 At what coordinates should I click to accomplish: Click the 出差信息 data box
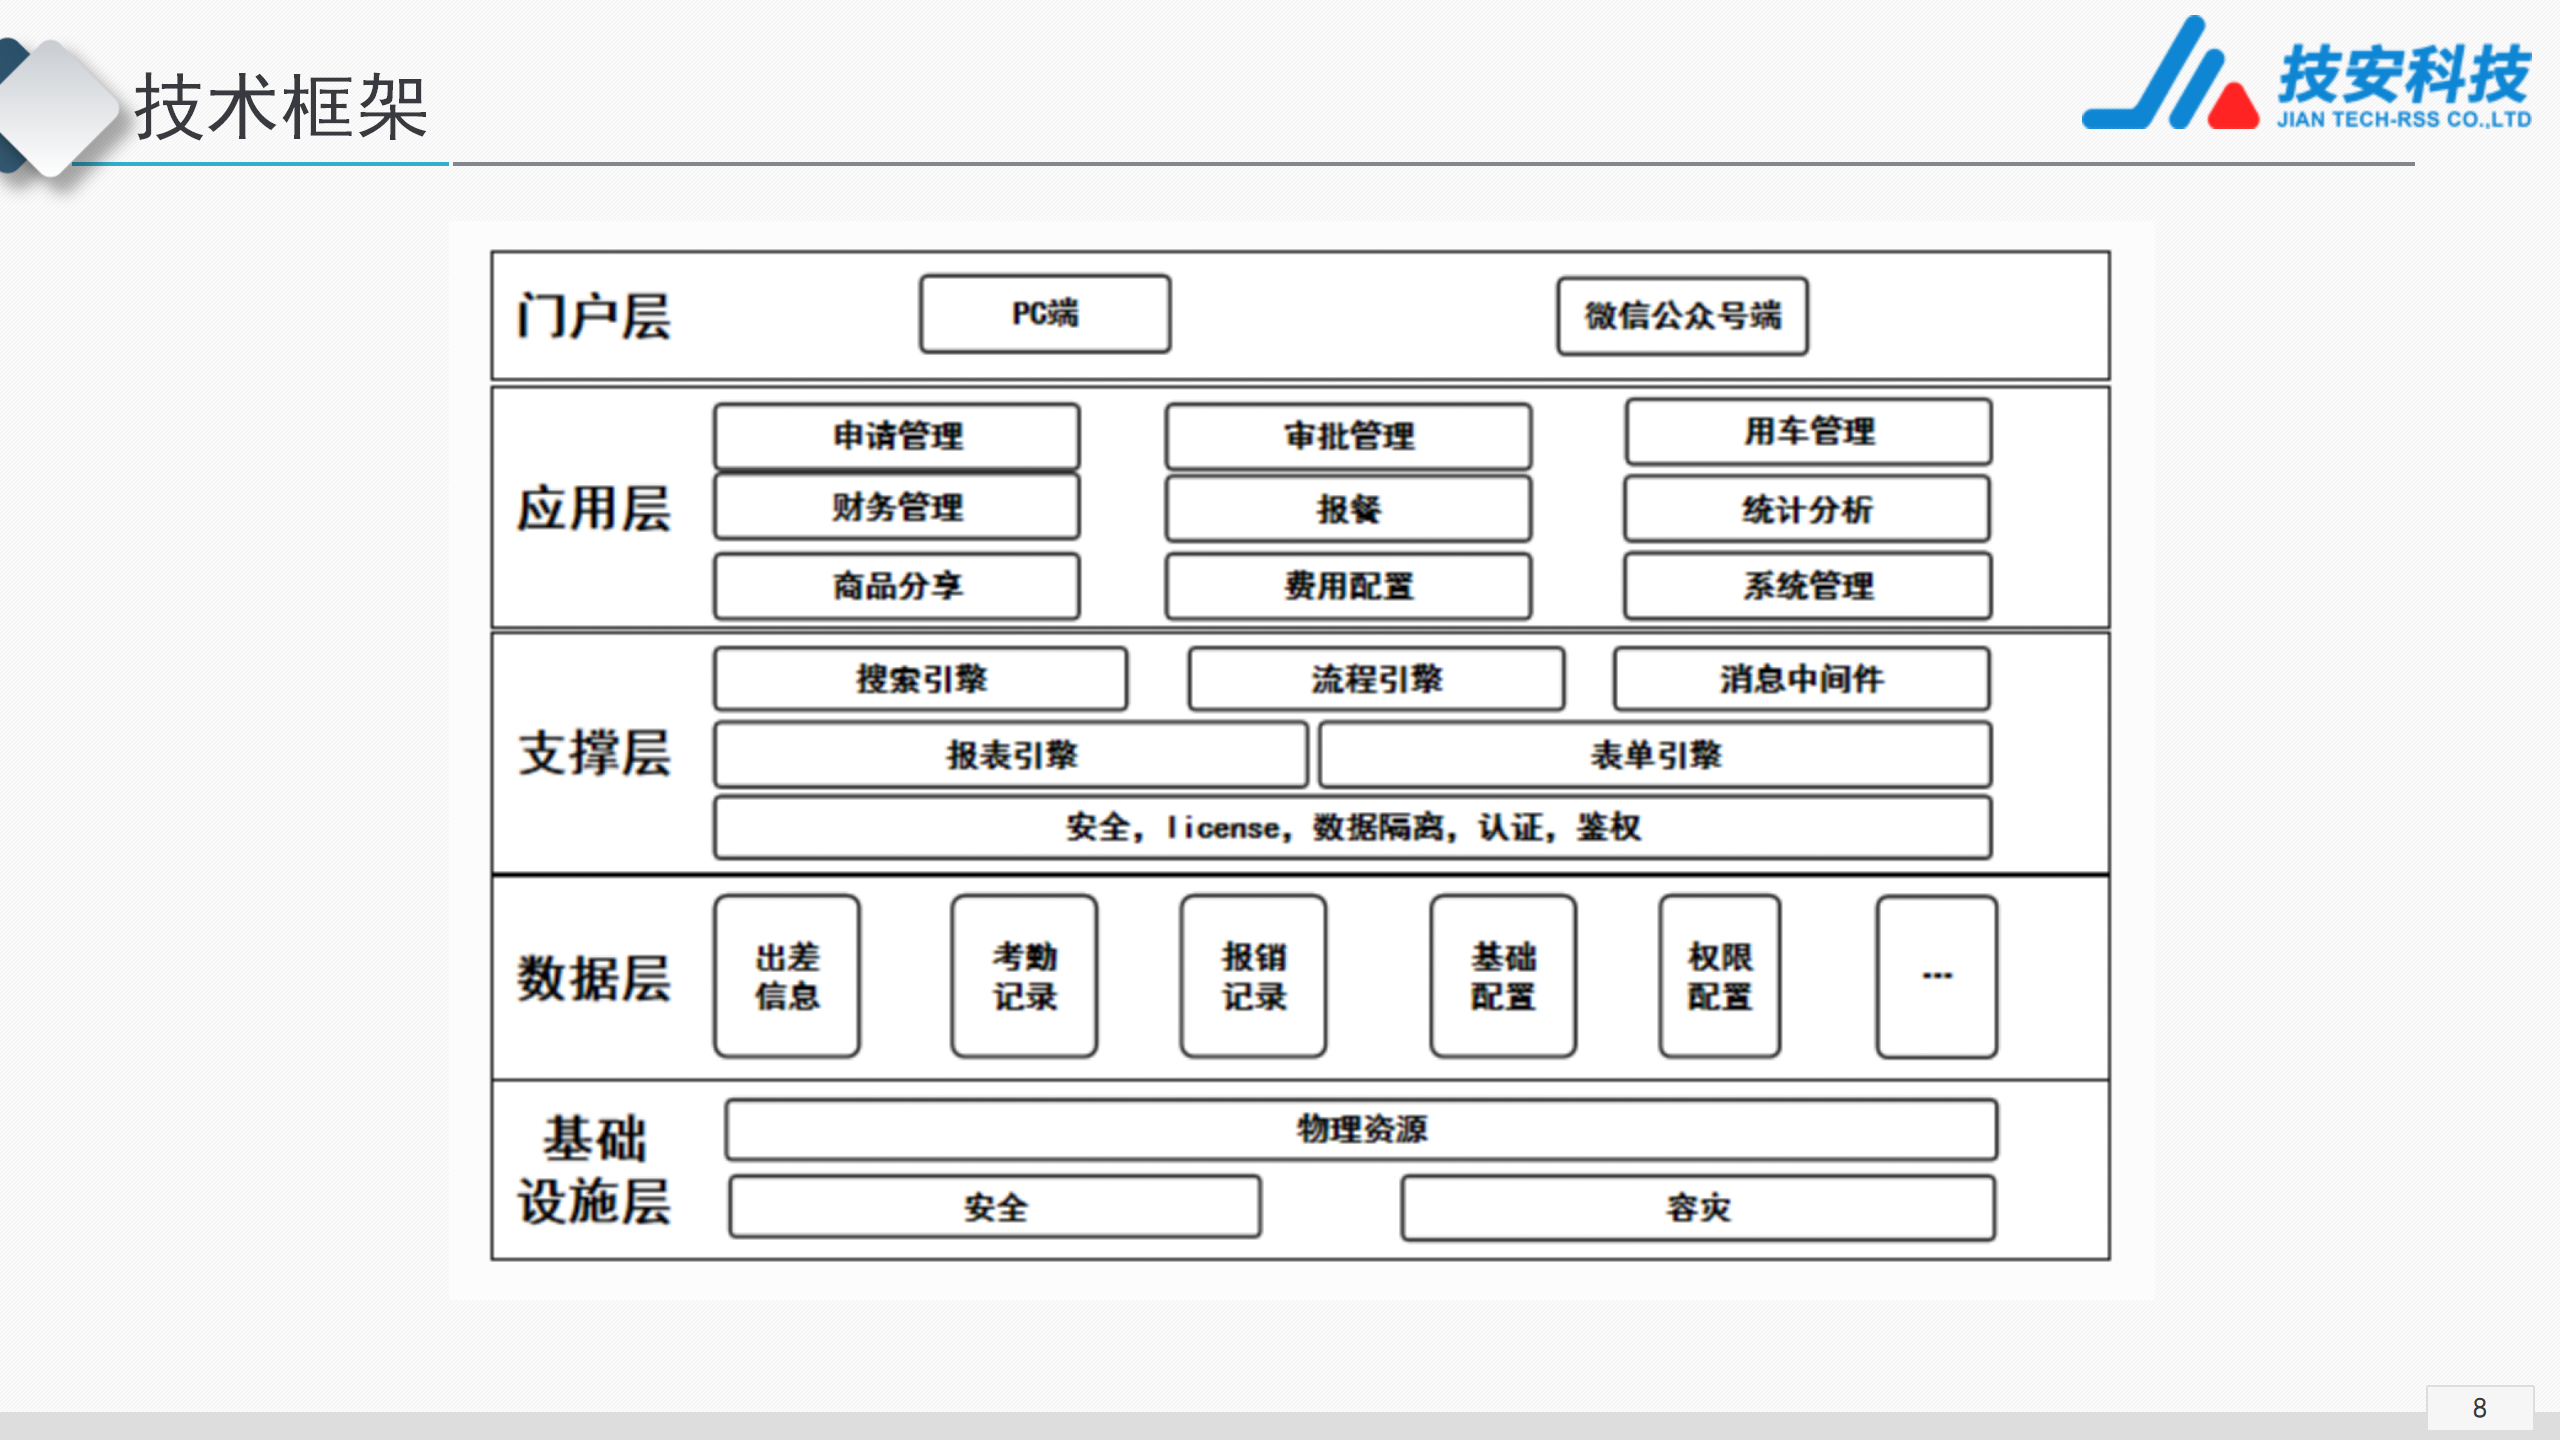tap(787, 976)
